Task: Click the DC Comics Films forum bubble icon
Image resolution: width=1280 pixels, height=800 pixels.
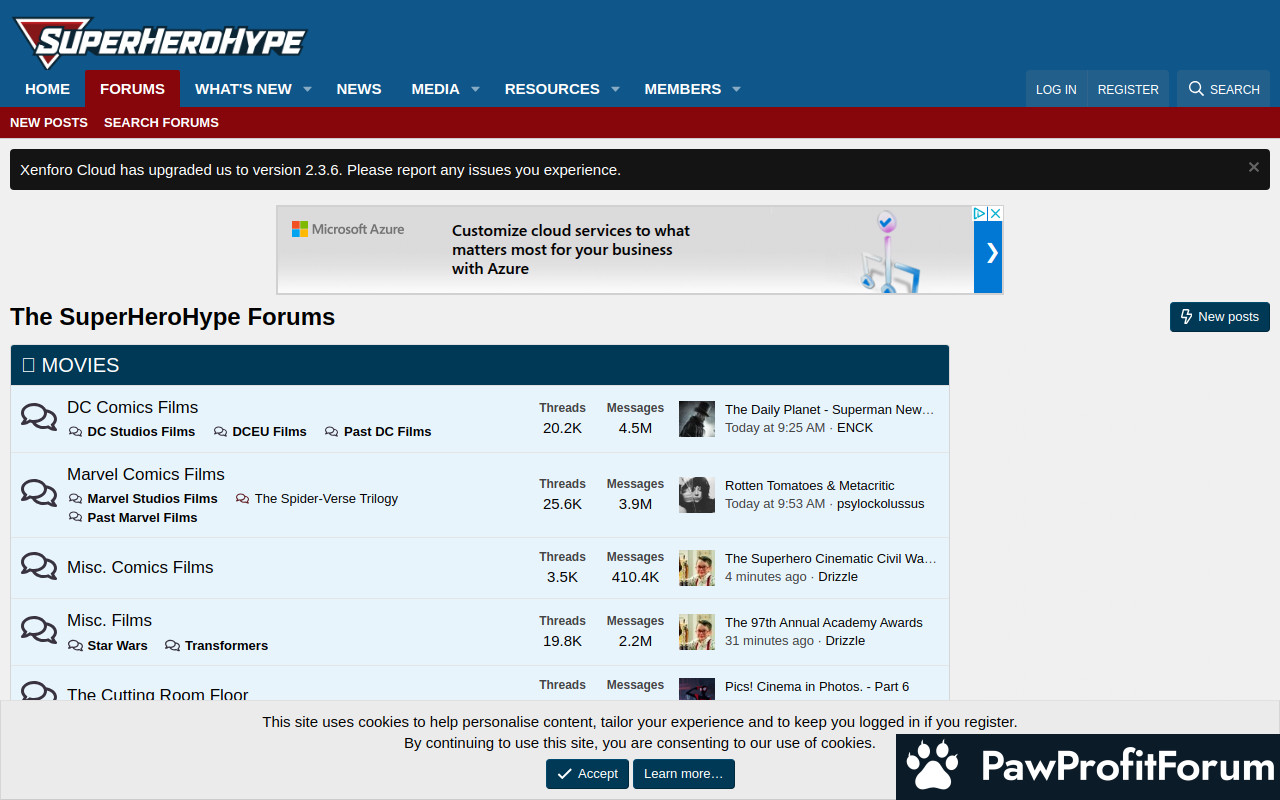Action: coord(39,418)
